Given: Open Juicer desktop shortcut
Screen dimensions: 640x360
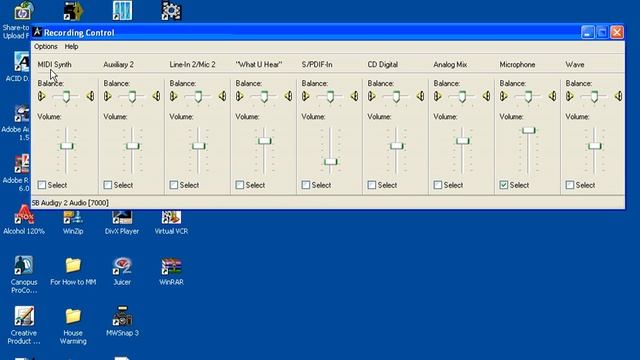Looking at the screenshot, I should [122, 271].
